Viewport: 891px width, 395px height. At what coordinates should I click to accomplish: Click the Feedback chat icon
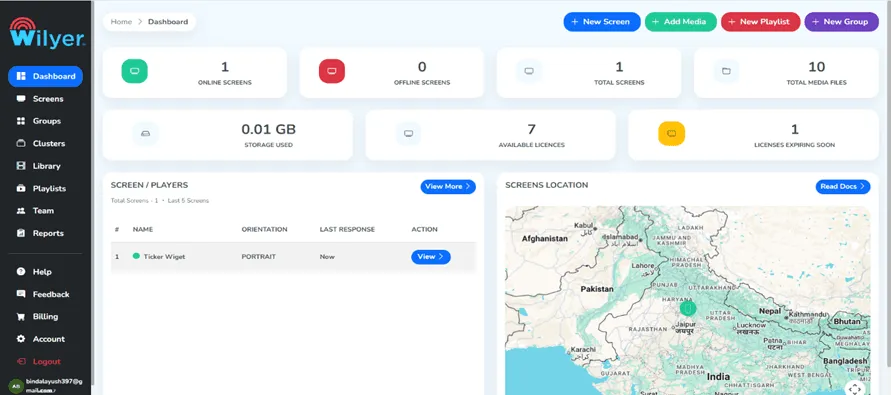[21, 294]
